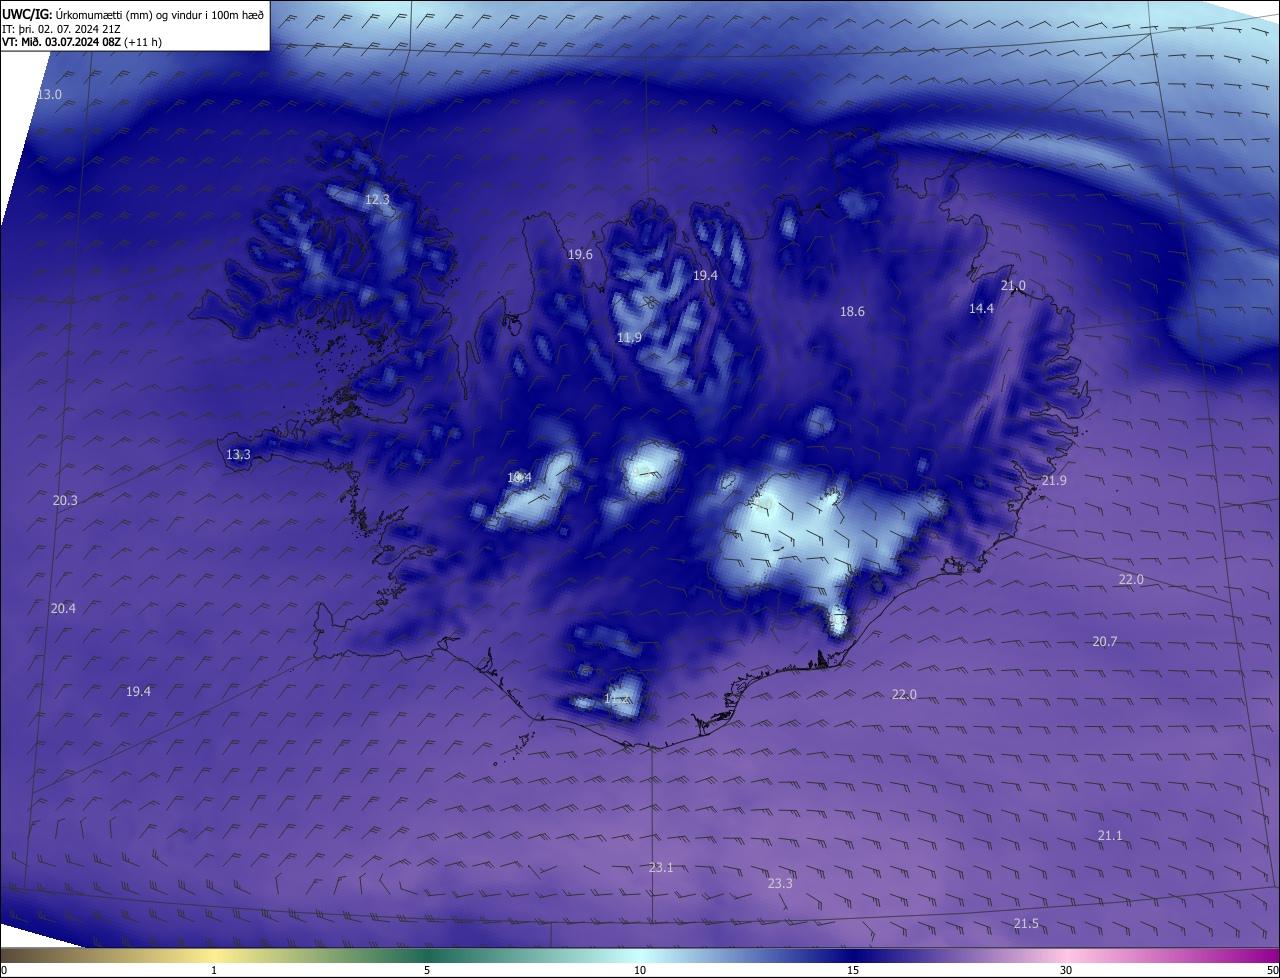Click the "50" label on the color scale
Image resolution: width=1280 pixels, height=978 pixels.
point(1272,970)
